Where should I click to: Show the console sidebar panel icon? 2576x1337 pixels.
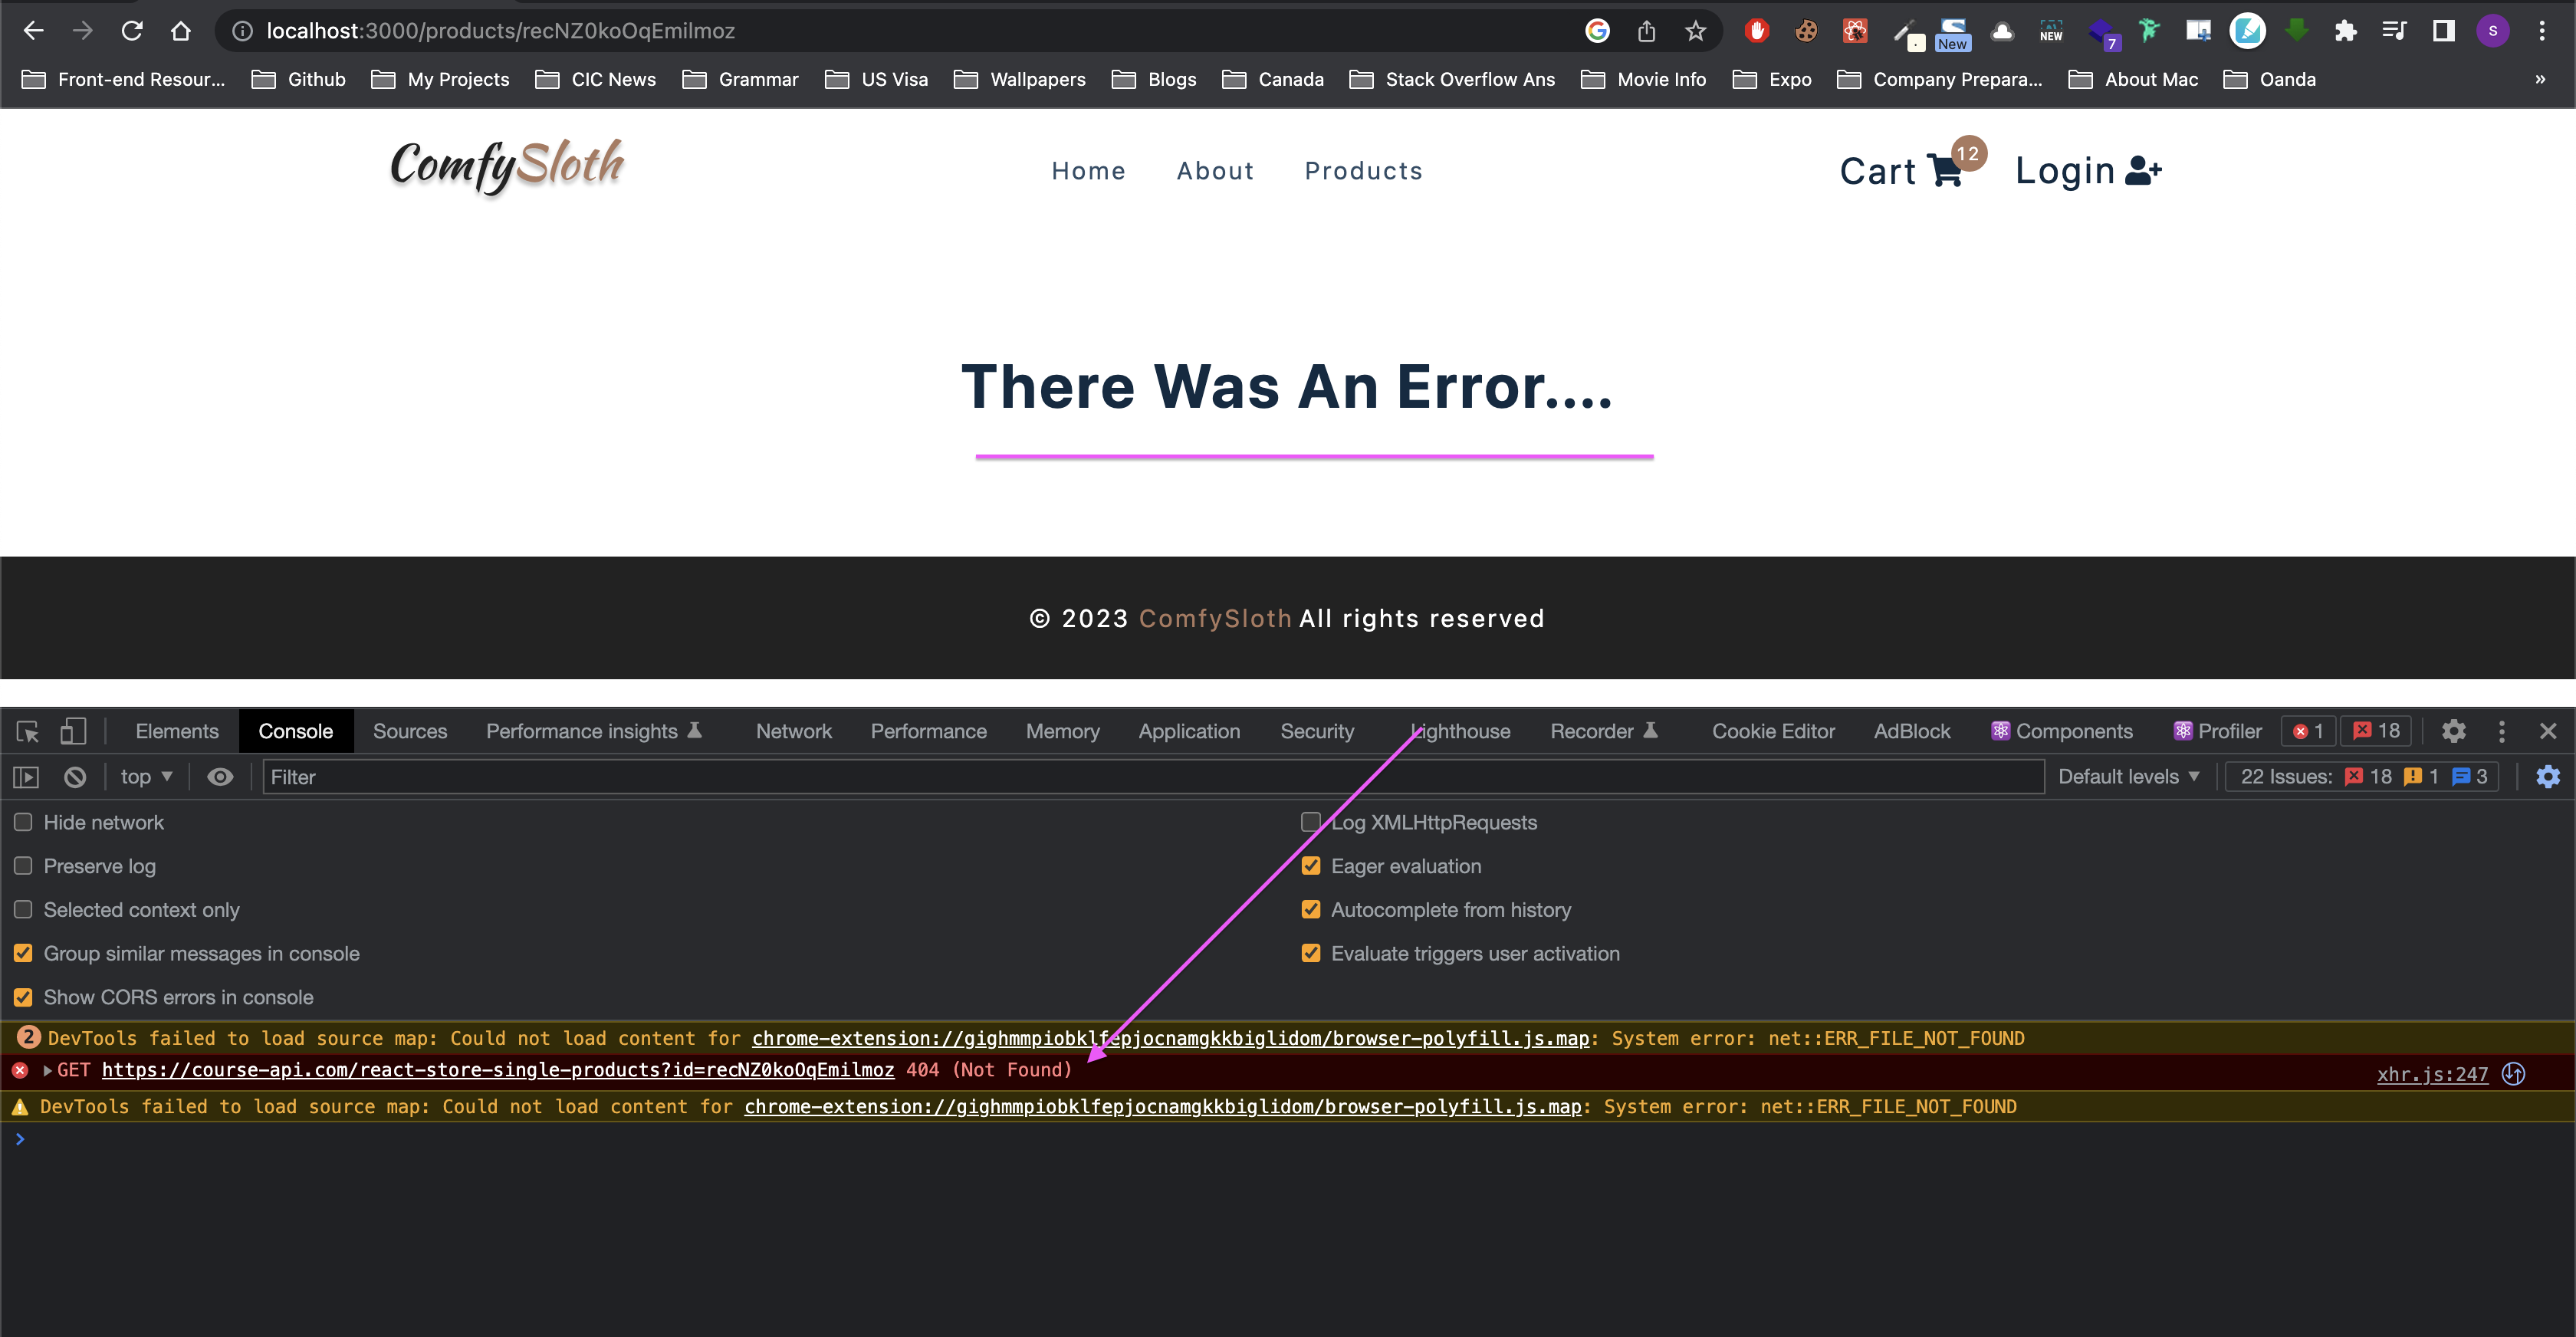(26, 777)
